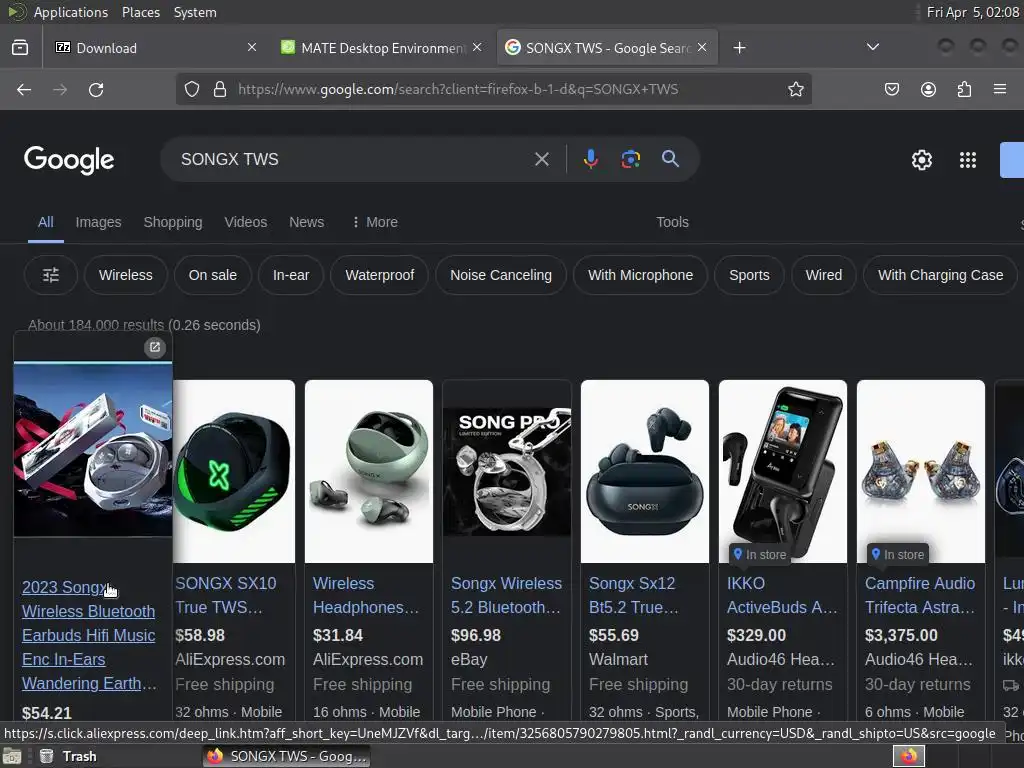Open 2023 Songx Wireless Bluetooth Earbuds link

pos(89,635)
